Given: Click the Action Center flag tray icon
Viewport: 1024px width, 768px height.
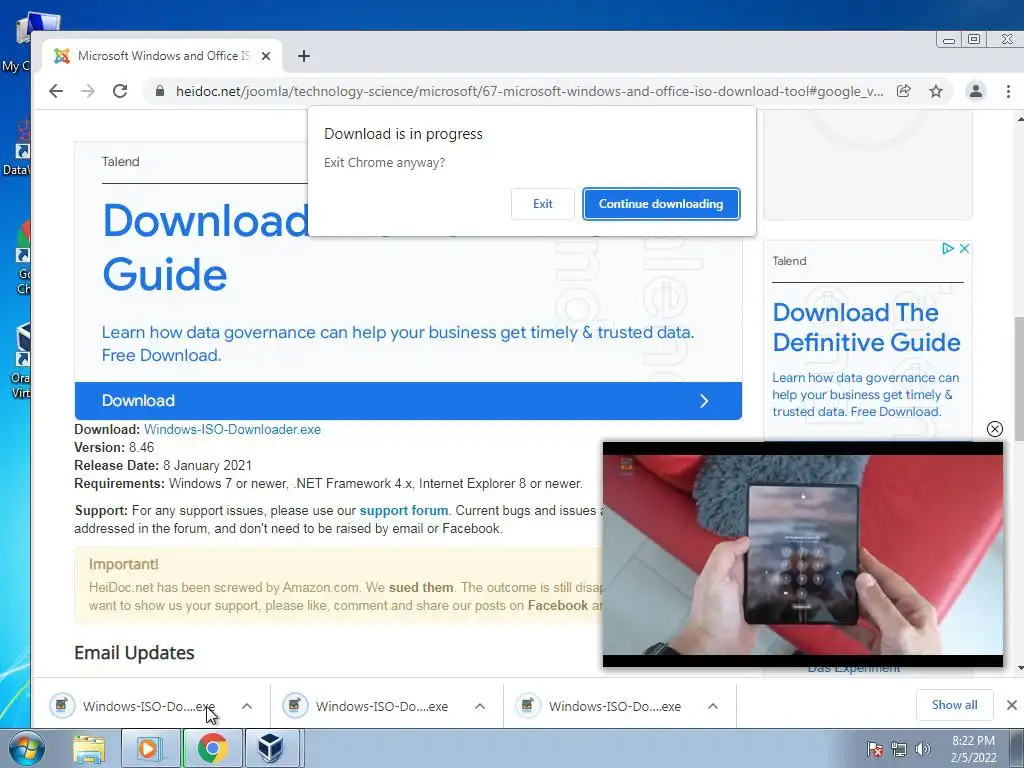Looking at the screenshot, I should [x=875, y=749].
